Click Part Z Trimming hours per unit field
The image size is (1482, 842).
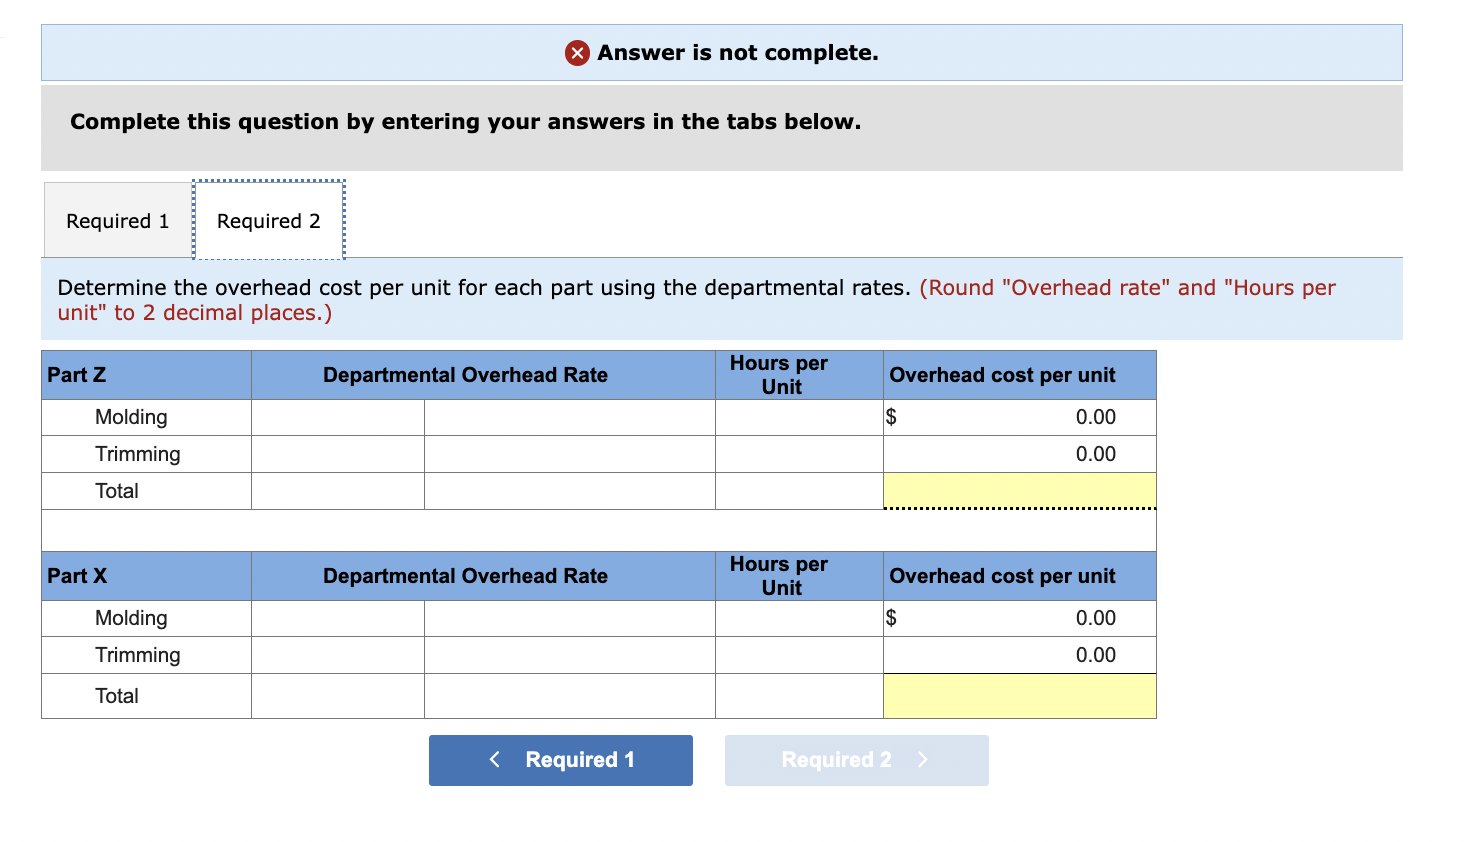[x=799, y=455]
